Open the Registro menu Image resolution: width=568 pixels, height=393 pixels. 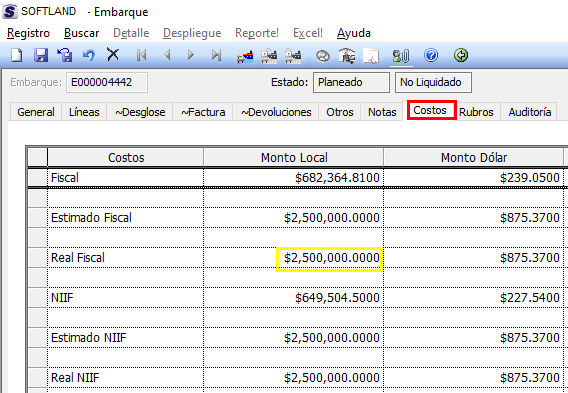[28, 33]
